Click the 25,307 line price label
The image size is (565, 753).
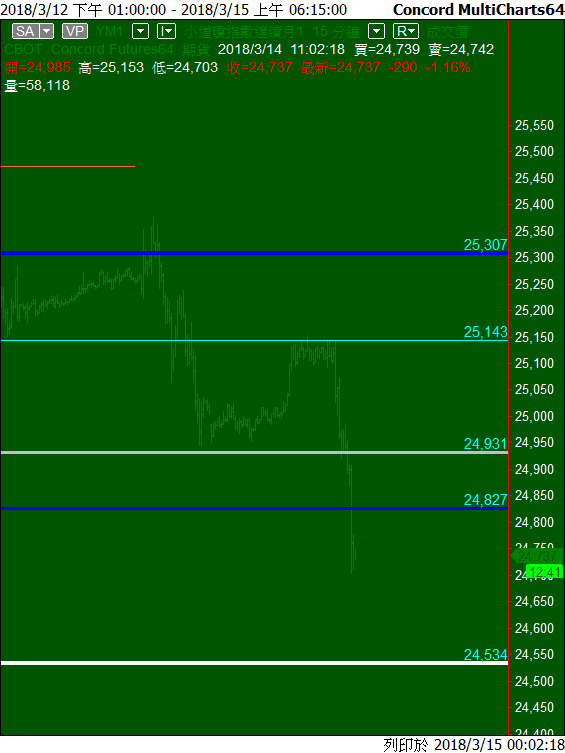click(485, 244)
